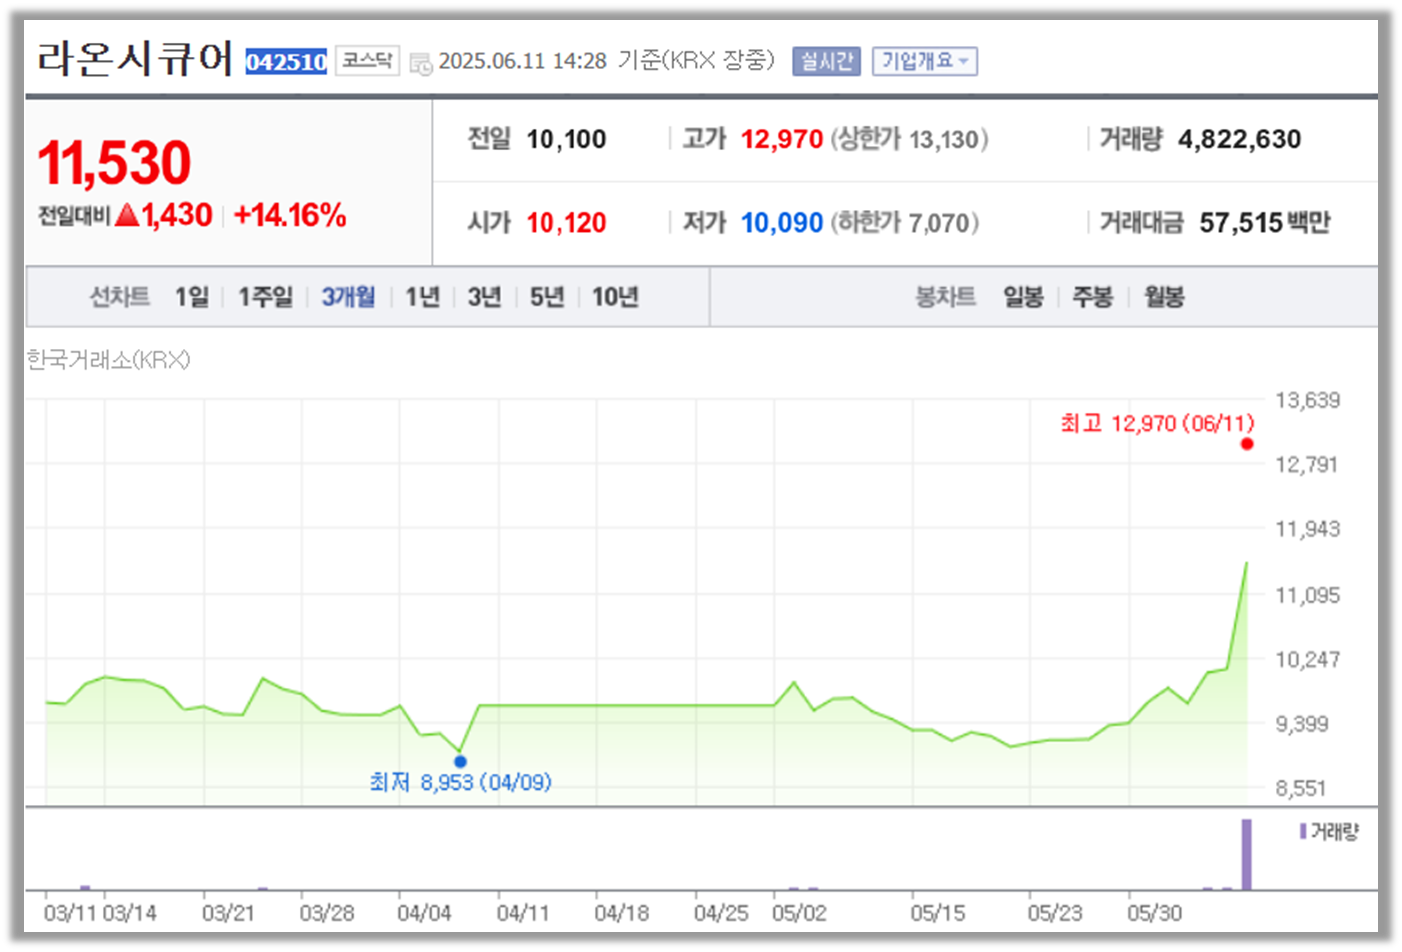Click the red up-triangle change indicator
The height and width of the screenshot is (952, 1402).
[127, 215]
